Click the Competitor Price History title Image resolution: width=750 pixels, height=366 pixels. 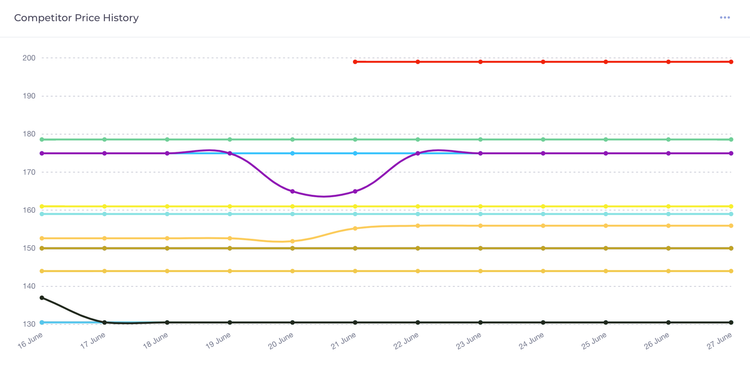(77, 18)
